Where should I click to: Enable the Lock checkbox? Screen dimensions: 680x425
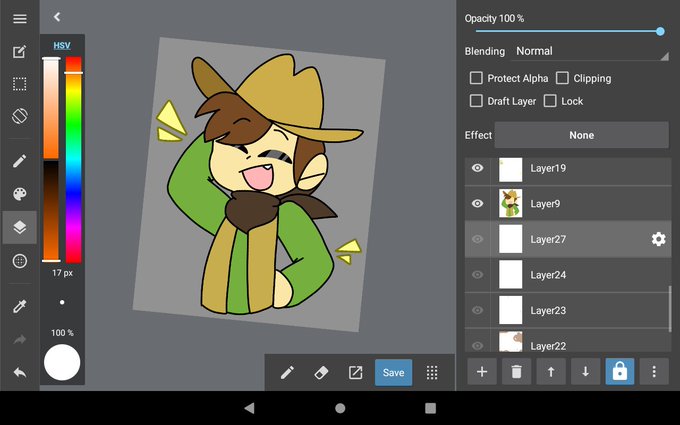point(550,101)
